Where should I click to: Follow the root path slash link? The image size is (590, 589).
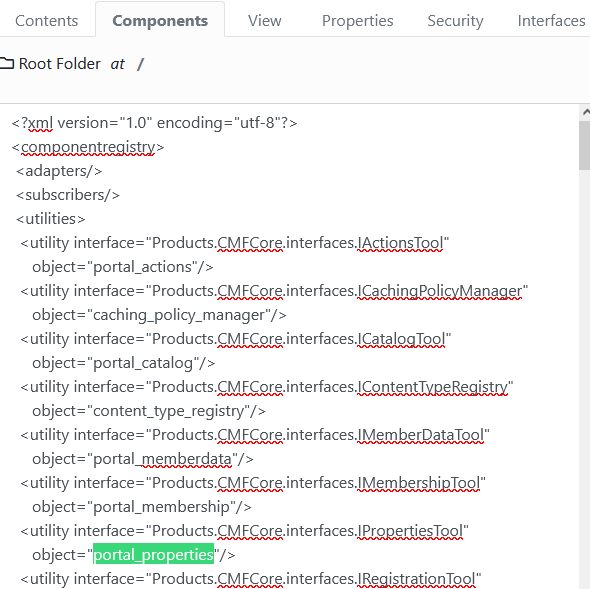tap(140, 64)
